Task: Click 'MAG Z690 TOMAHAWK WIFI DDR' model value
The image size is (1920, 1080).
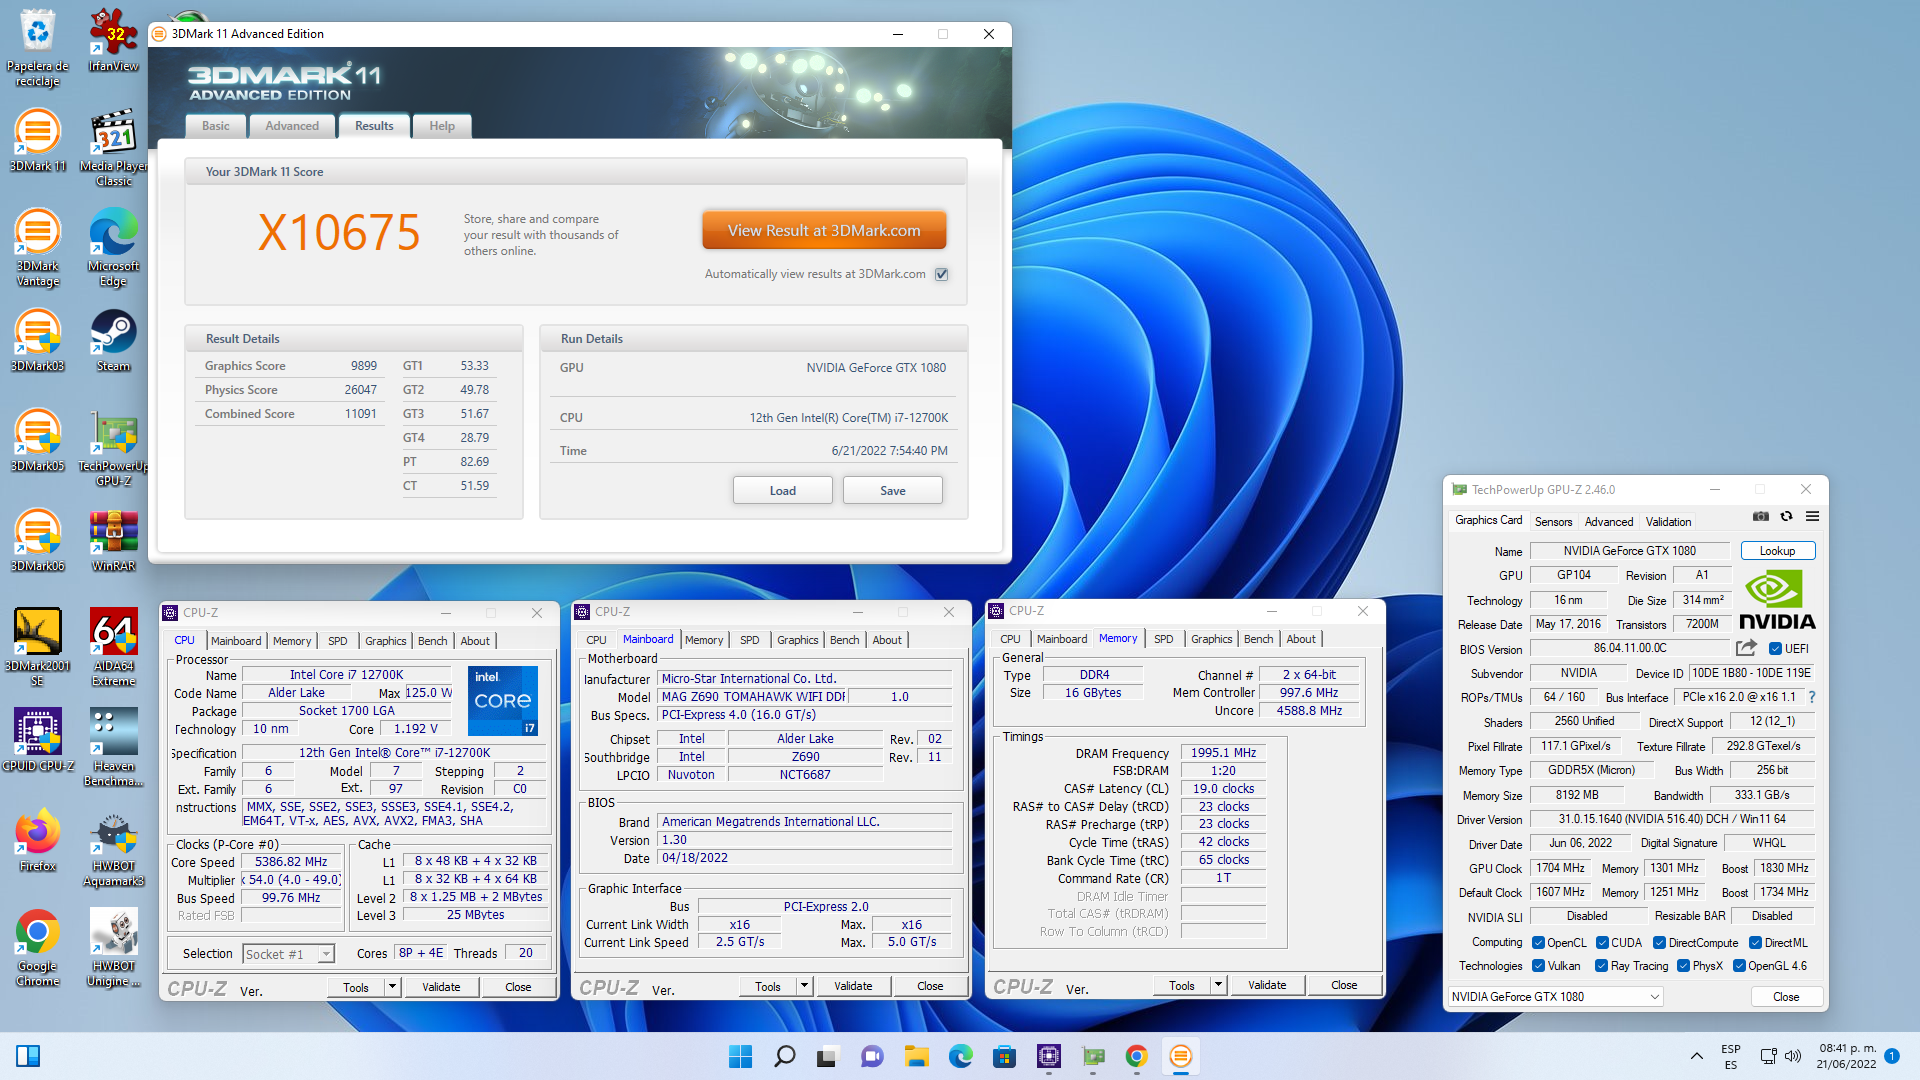Action: tap(753, 697)
